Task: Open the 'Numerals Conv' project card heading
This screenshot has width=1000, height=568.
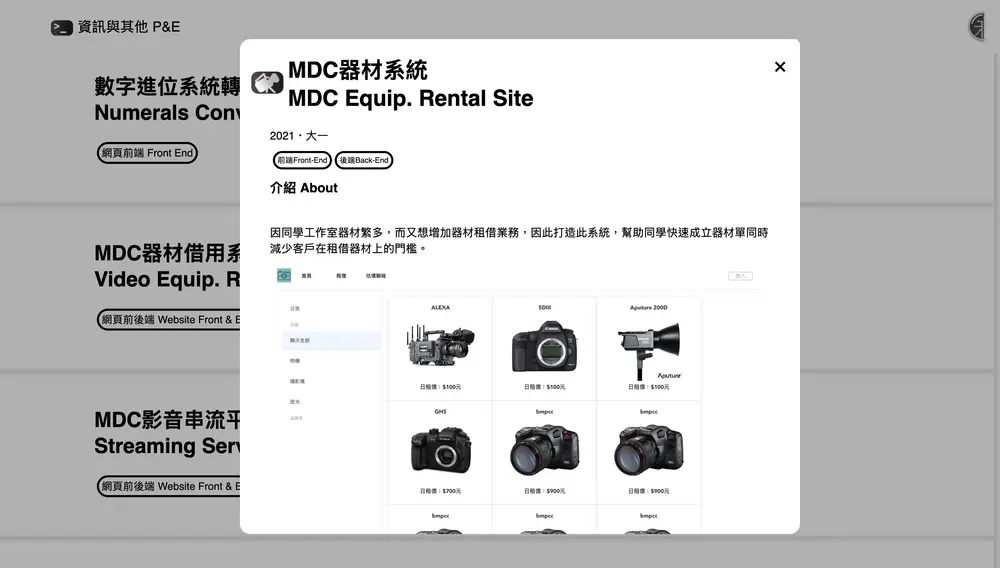Action: point(167,113)
